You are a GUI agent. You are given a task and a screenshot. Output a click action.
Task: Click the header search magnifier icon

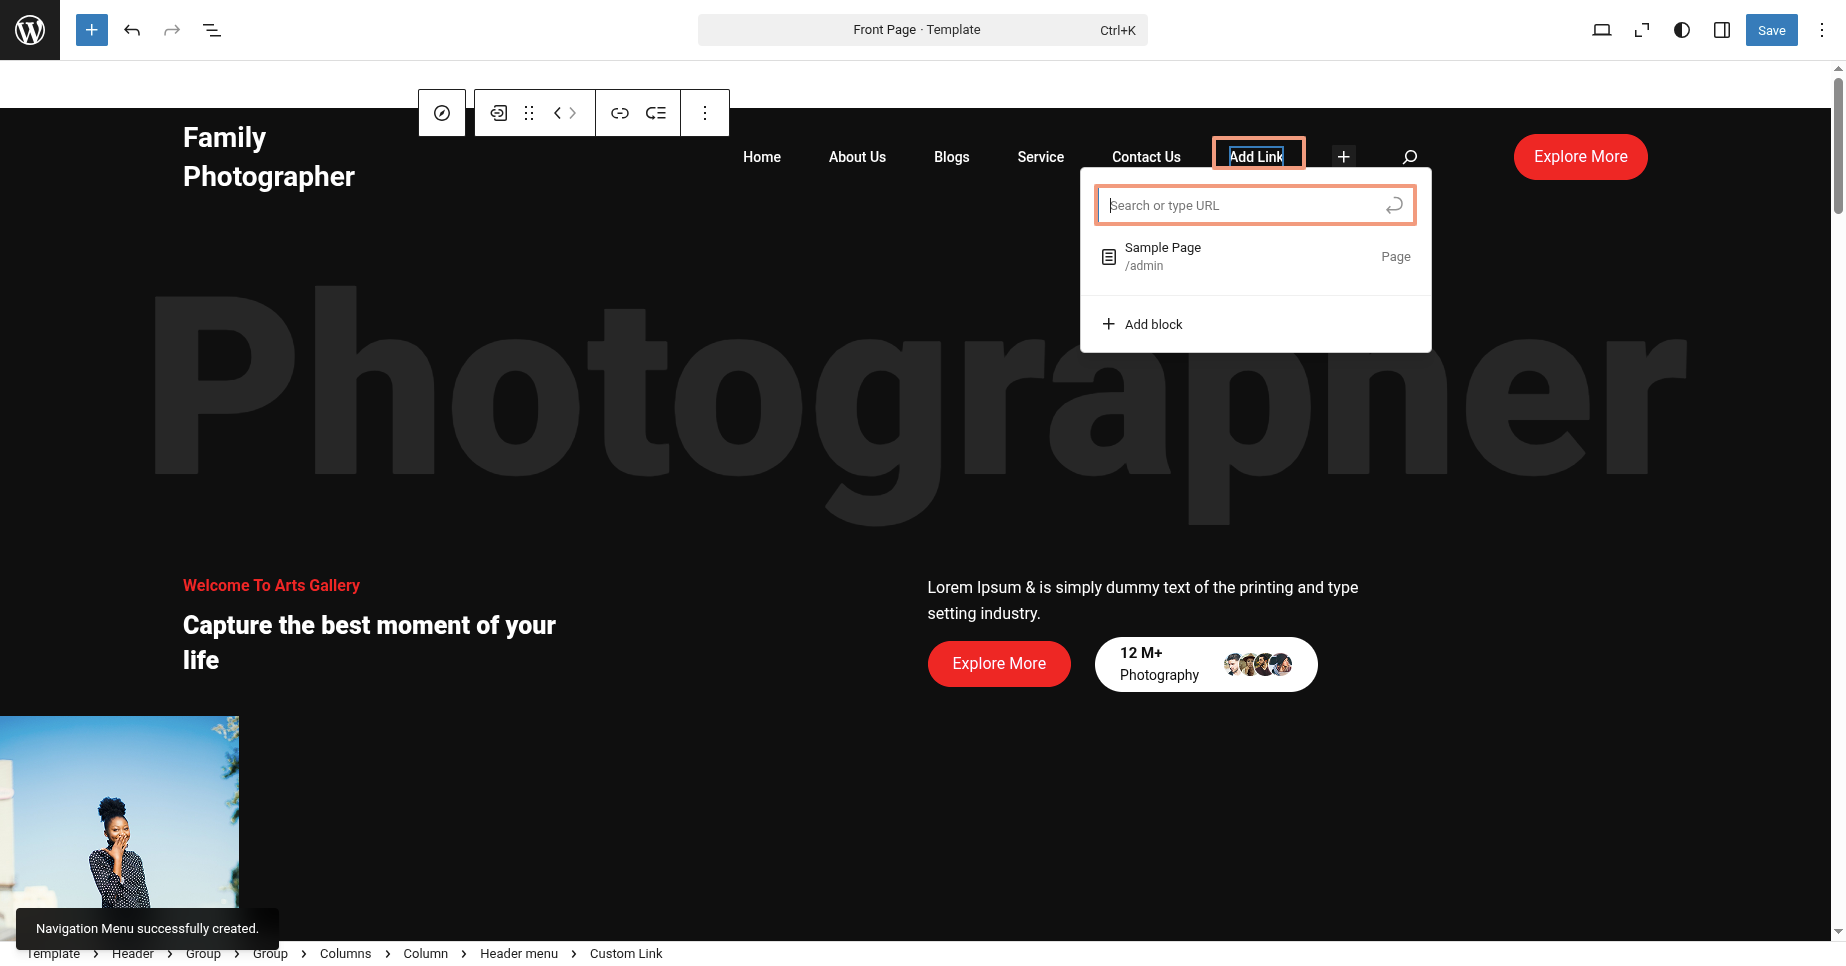tap(1410, 157)
